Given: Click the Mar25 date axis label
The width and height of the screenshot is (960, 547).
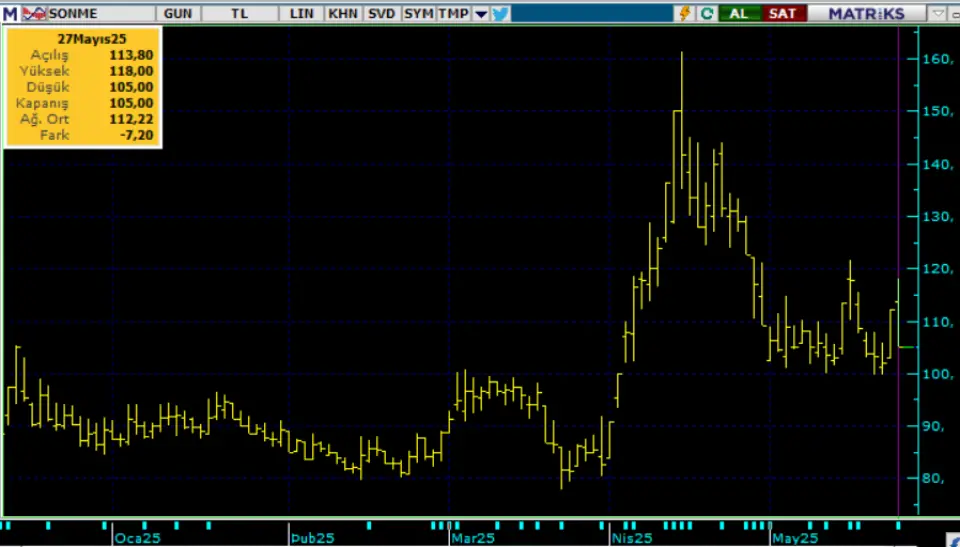Looking at the screenshot, I should [x=473, y=538].
